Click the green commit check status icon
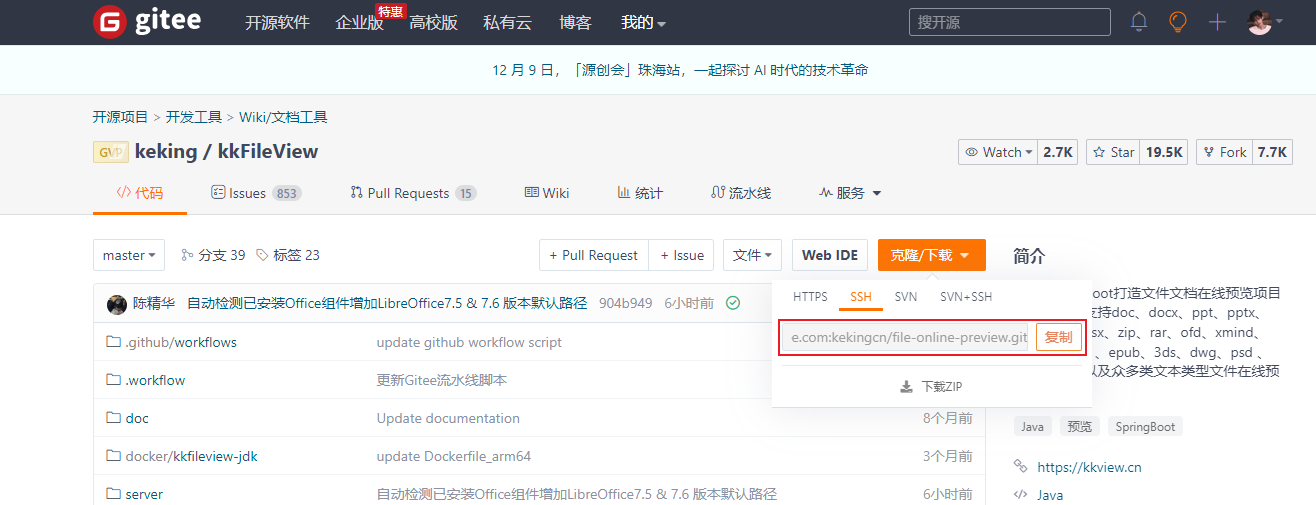 pyautogui.click(x=733, y=303)
